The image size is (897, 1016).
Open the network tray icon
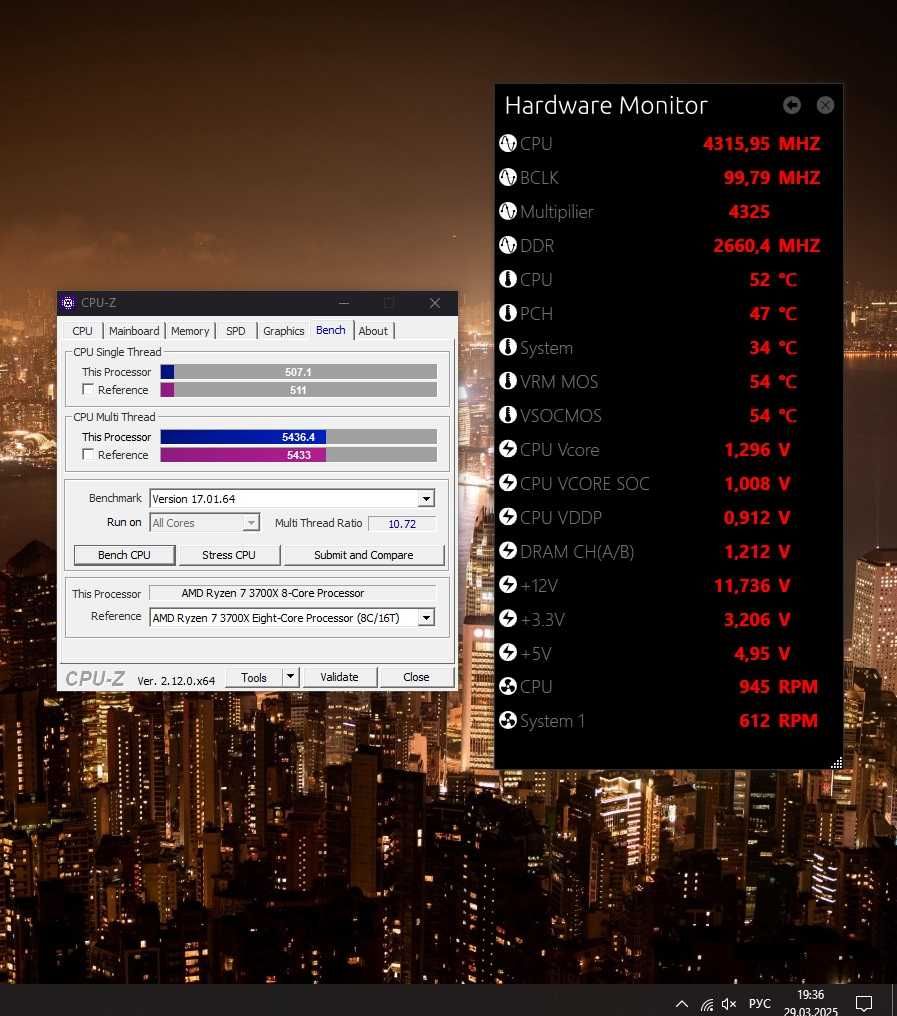(x=707, y=1004)
